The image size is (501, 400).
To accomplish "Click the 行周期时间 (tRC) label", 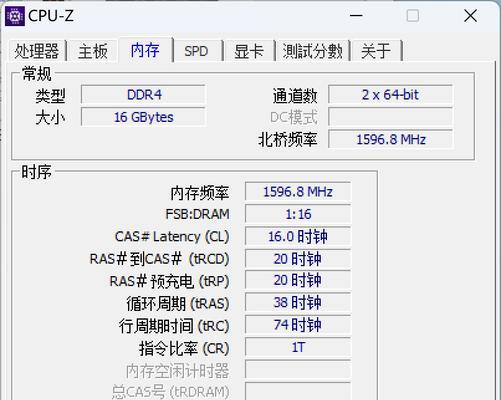I will coord(174,326).
